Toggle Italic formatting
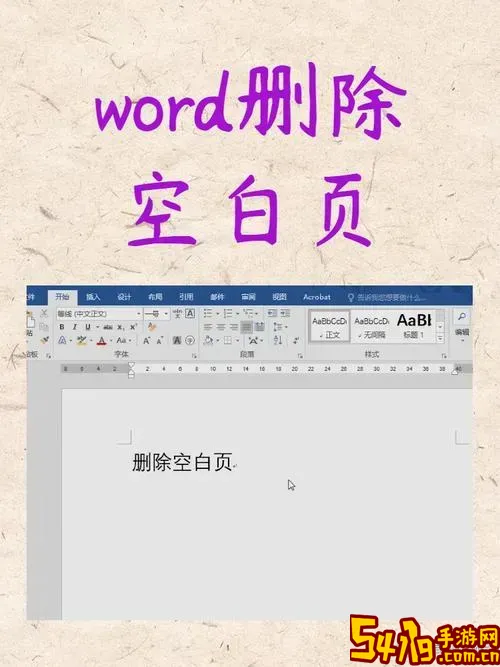The image size is (500, 667). (x=75, y=327)
